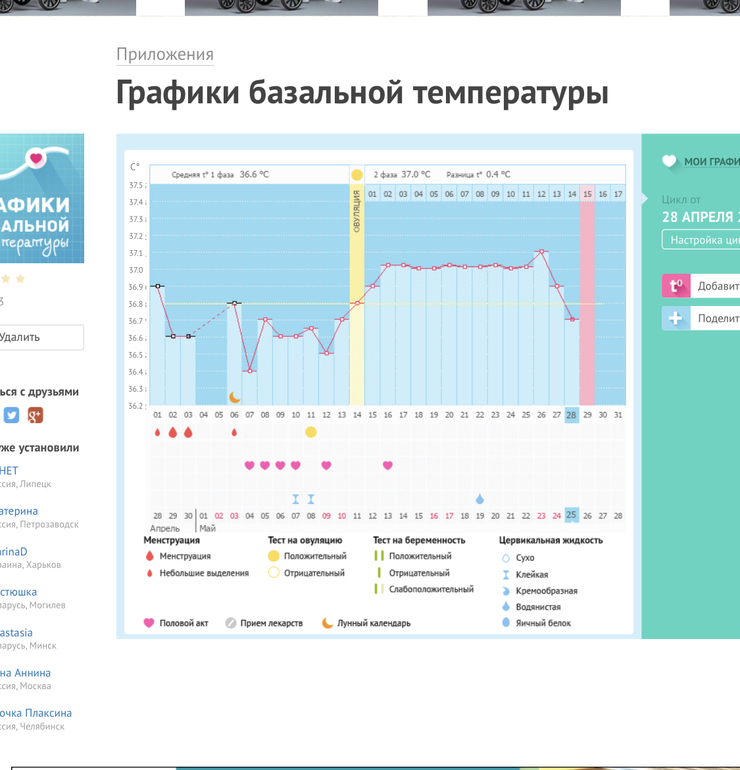The image size is (740, 770).
Task: Click the yellow positive ovulation test marker
Action: (x=311, y=432)
